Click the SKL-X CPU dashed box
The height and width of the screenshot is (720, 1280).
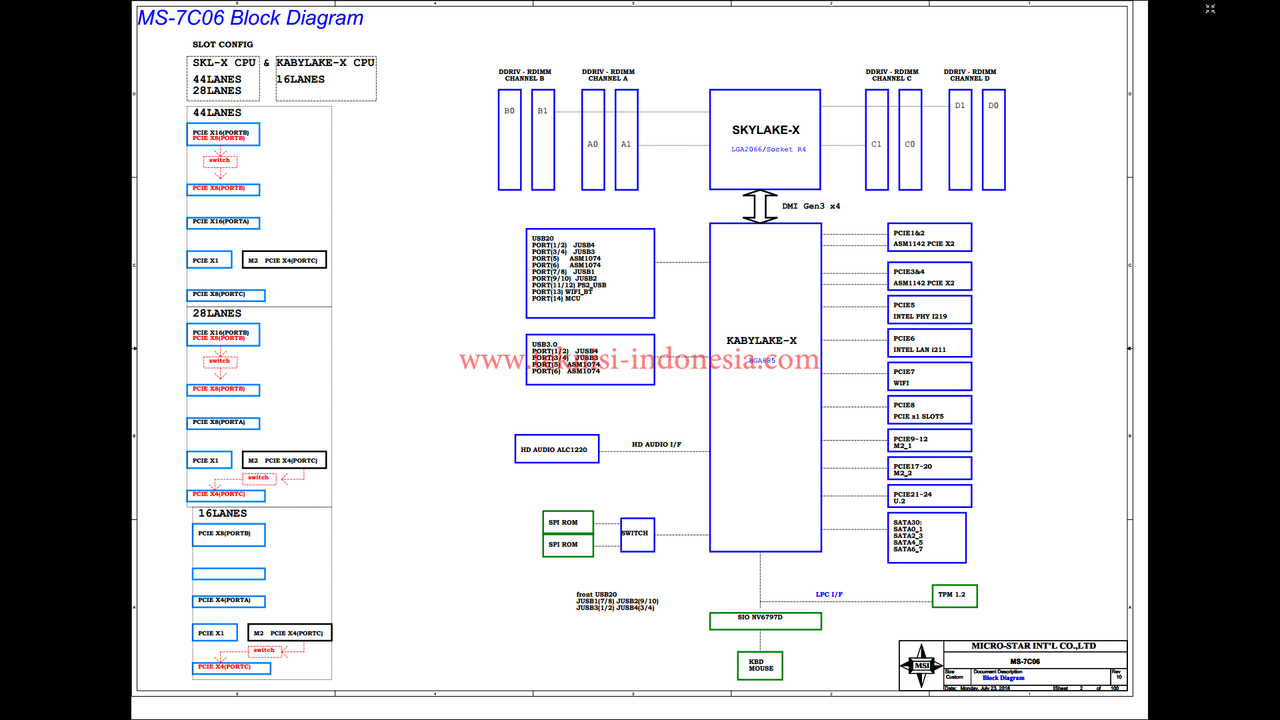click(223, 78)
